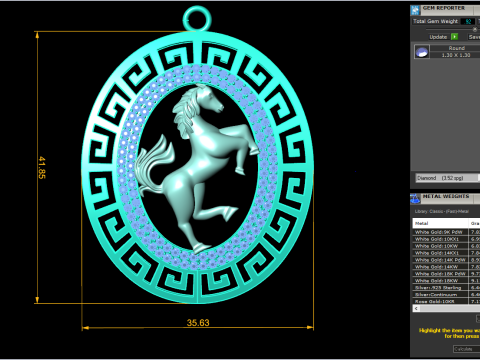Click the '1.30 X 1.30' gem size text
Screen dimensions: 480x360
click(x=456, y=55)
